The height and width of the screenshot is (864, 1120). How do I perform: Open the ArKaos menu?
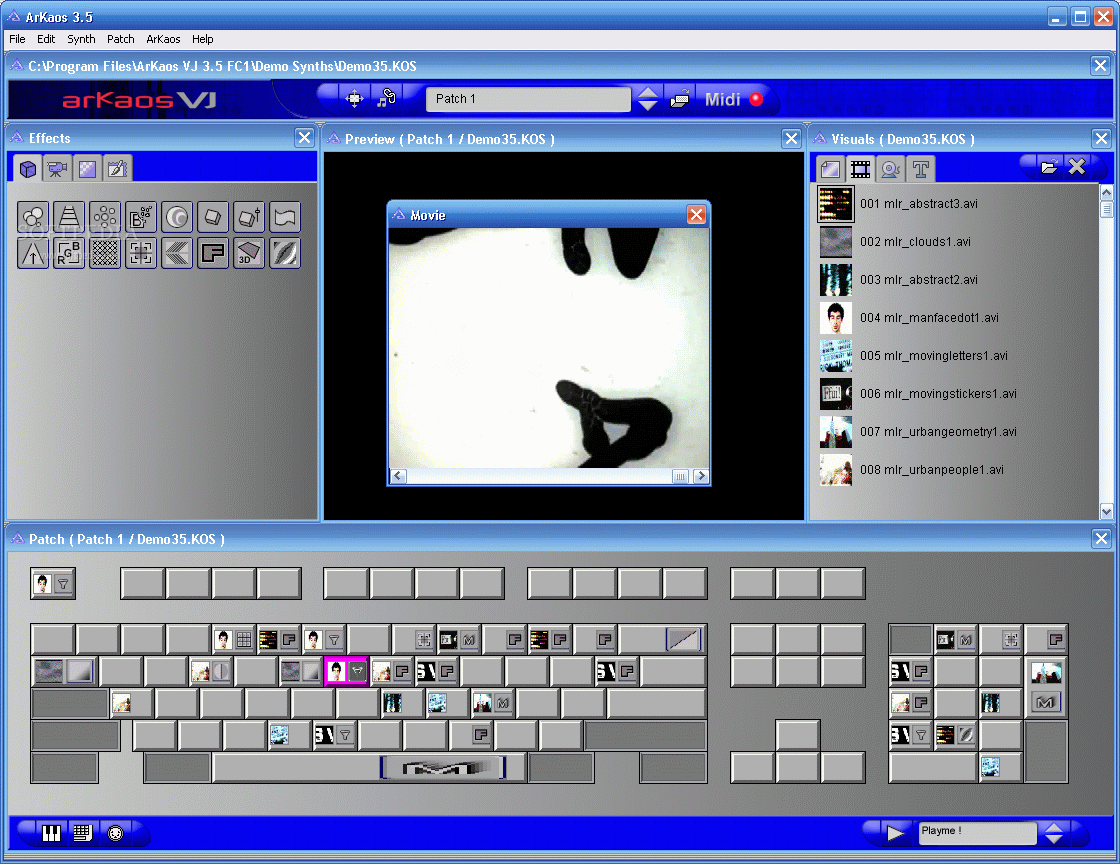click(163, 39)
